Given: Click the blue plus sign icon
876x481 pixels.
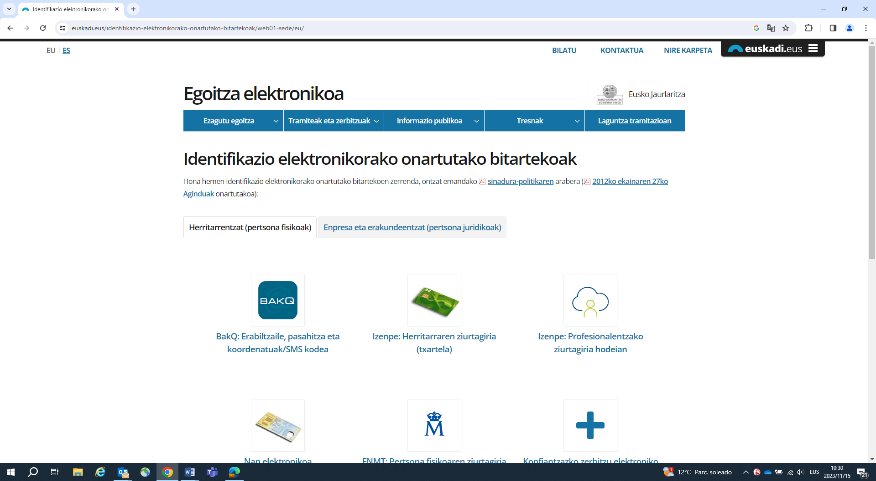Looking at the screenshot, I should point(590,427).
